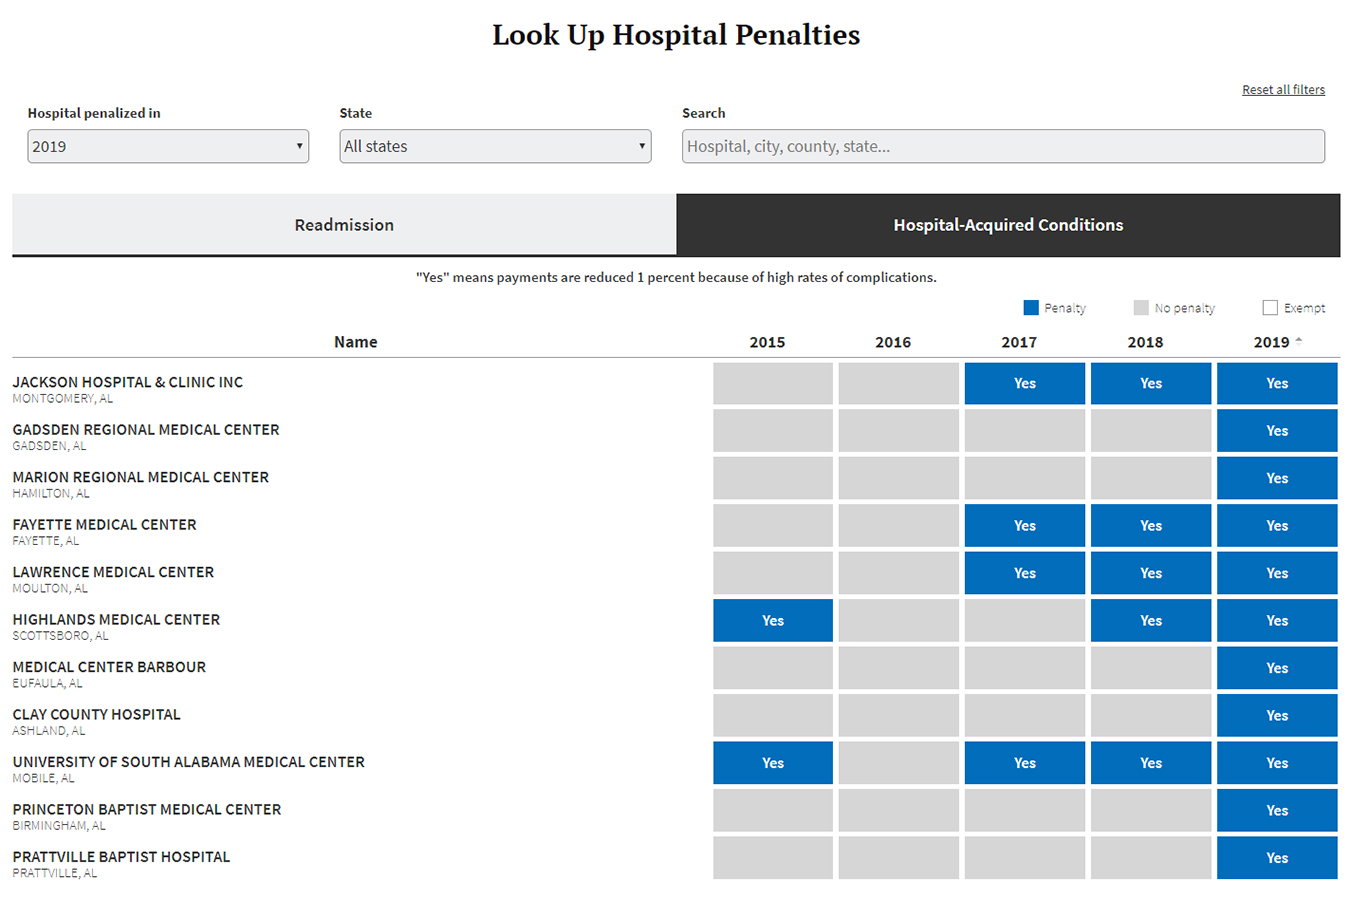This screenshot has height=900, width=1350.
Task: Click the gray No penalty legend swatch
Action: 1141,308
